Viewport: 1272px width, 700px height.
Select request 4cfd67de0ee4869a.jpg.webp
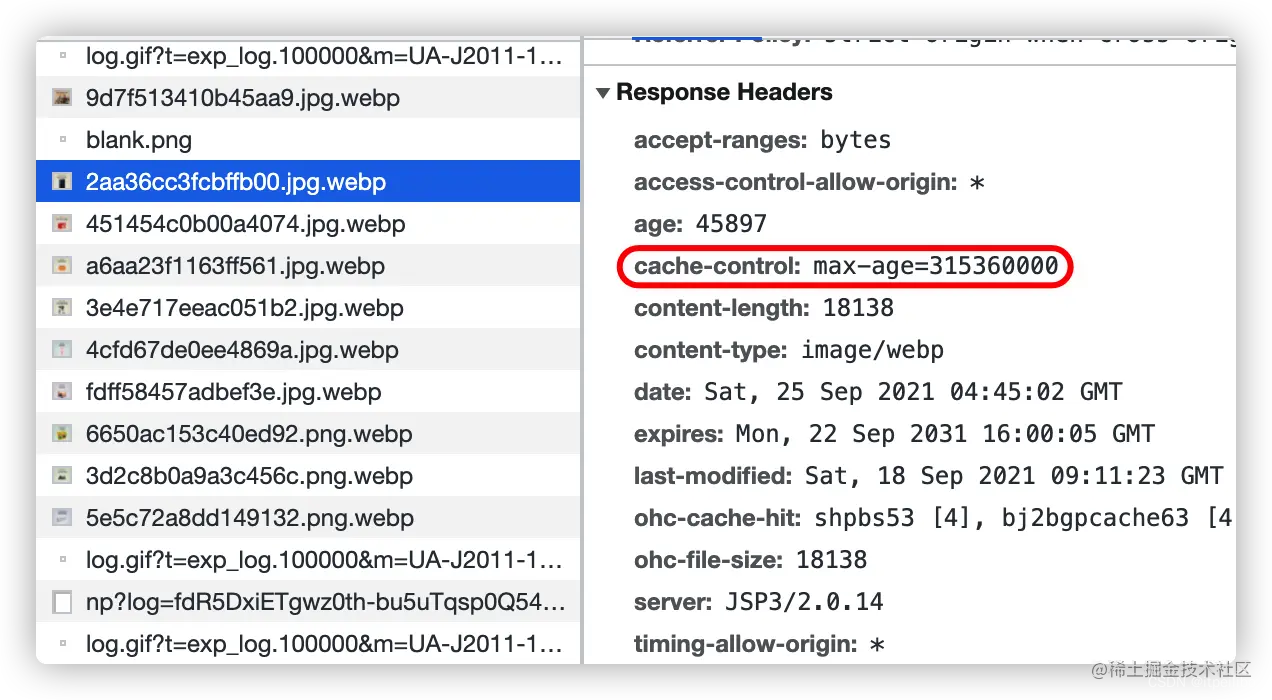(x=308, y=350)
